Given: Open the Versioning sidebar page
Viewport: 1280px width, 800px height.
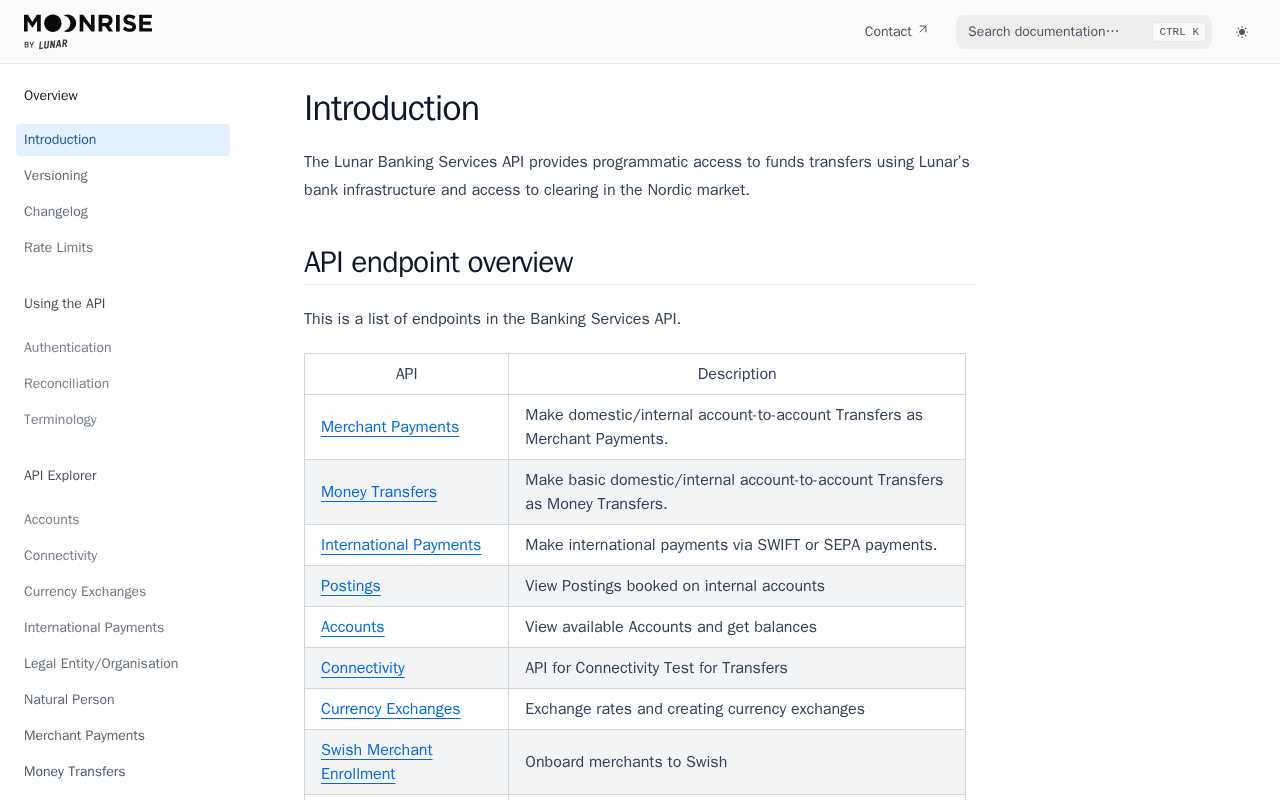Looking at the screenshot, I should [56, 176].
